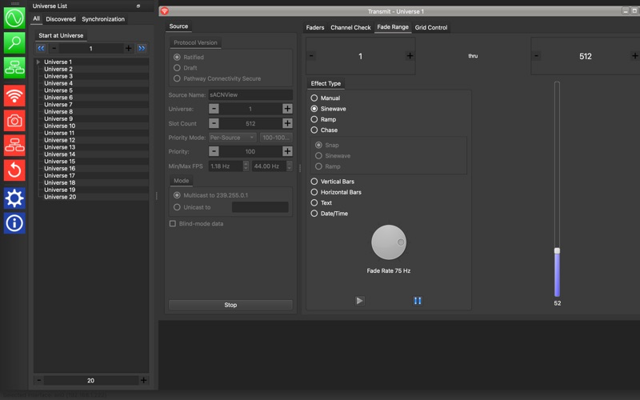Click the blue pause icon under Fade Rate

tap(417, 301)
